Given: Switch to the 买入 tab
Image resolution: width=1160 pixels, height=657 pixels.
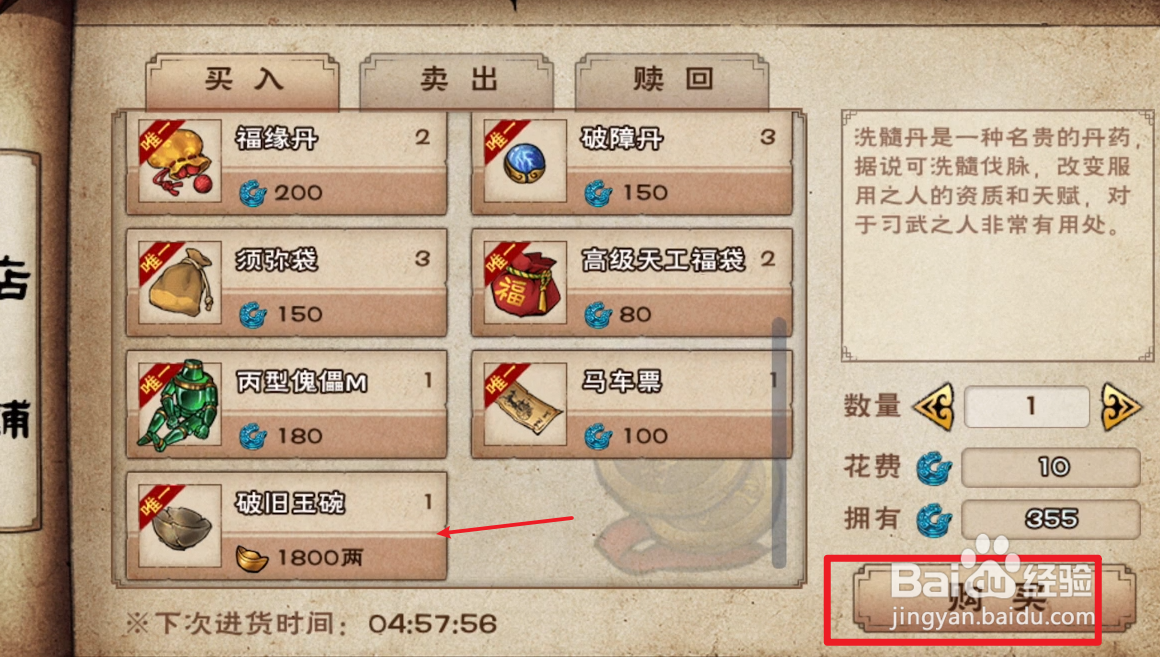Looking at the screenshot, I should tap(243, 80).
